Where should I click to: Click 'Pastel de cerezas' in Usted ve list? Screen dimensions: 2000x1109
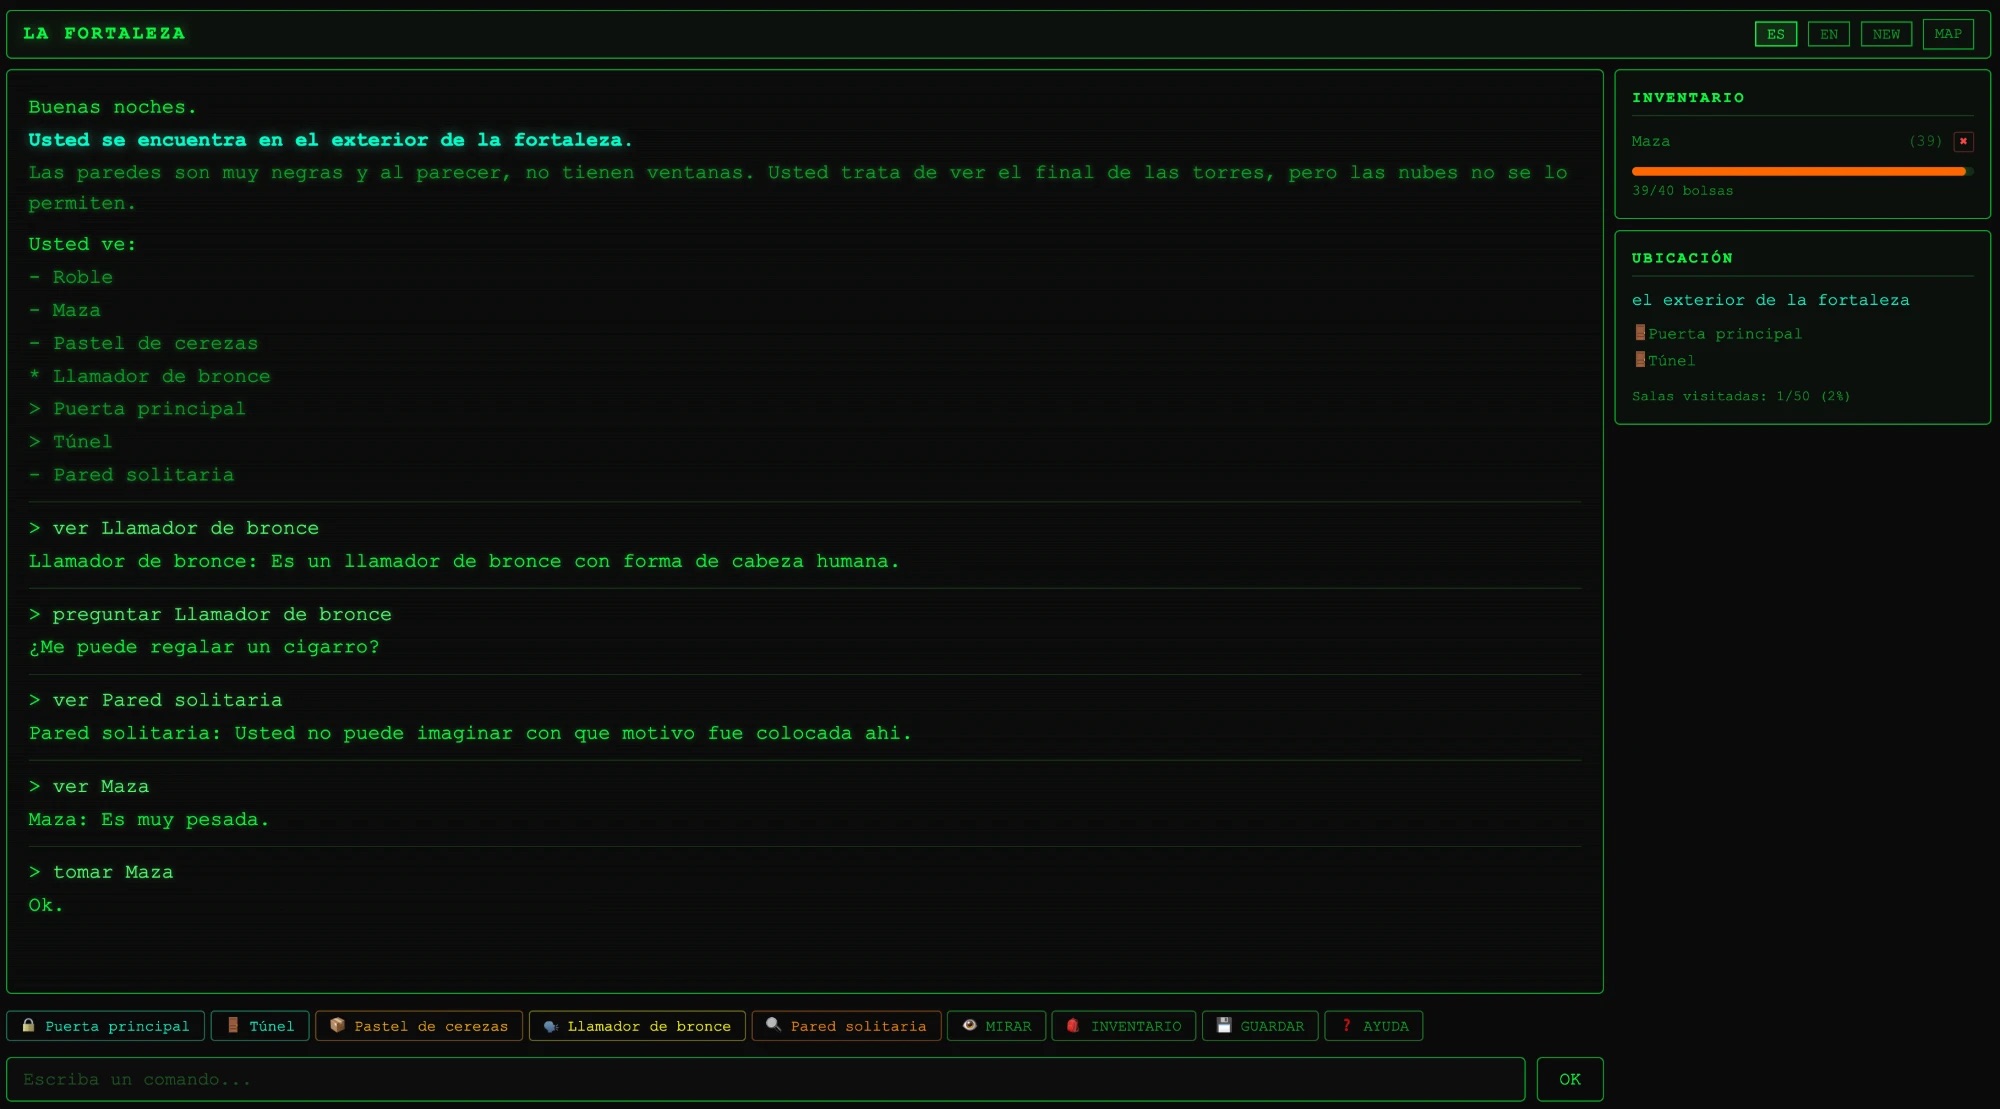(x=155, y=343)
